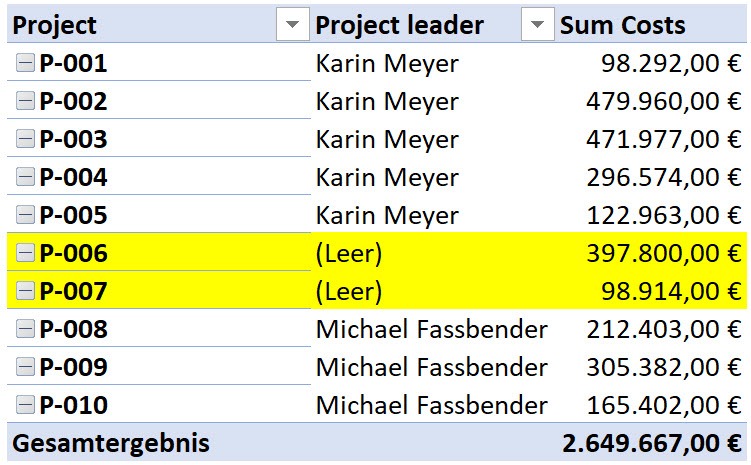Collapse the P-002 row group
The width and height of the screenshot is (751, 465).
[25, 101]
